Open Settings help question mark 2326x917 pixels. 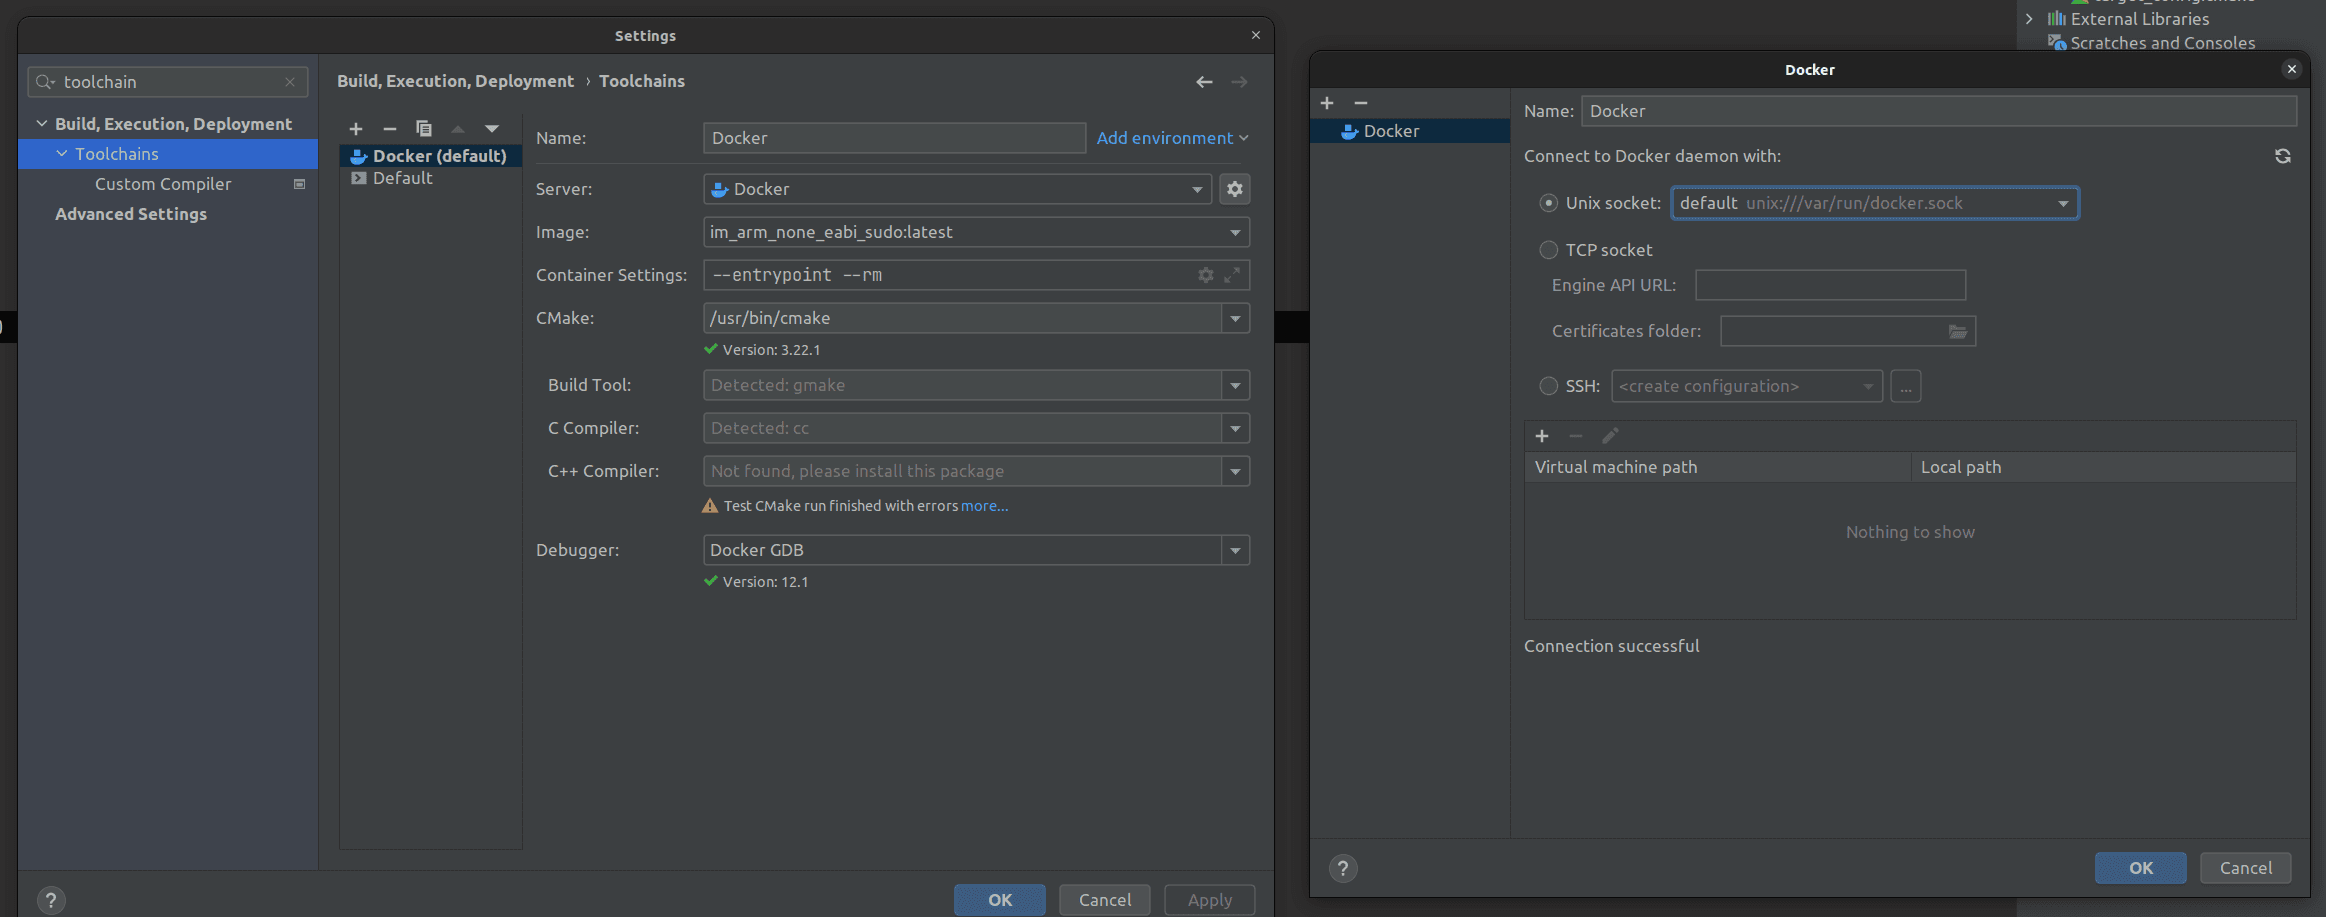[x=51, y=900]
